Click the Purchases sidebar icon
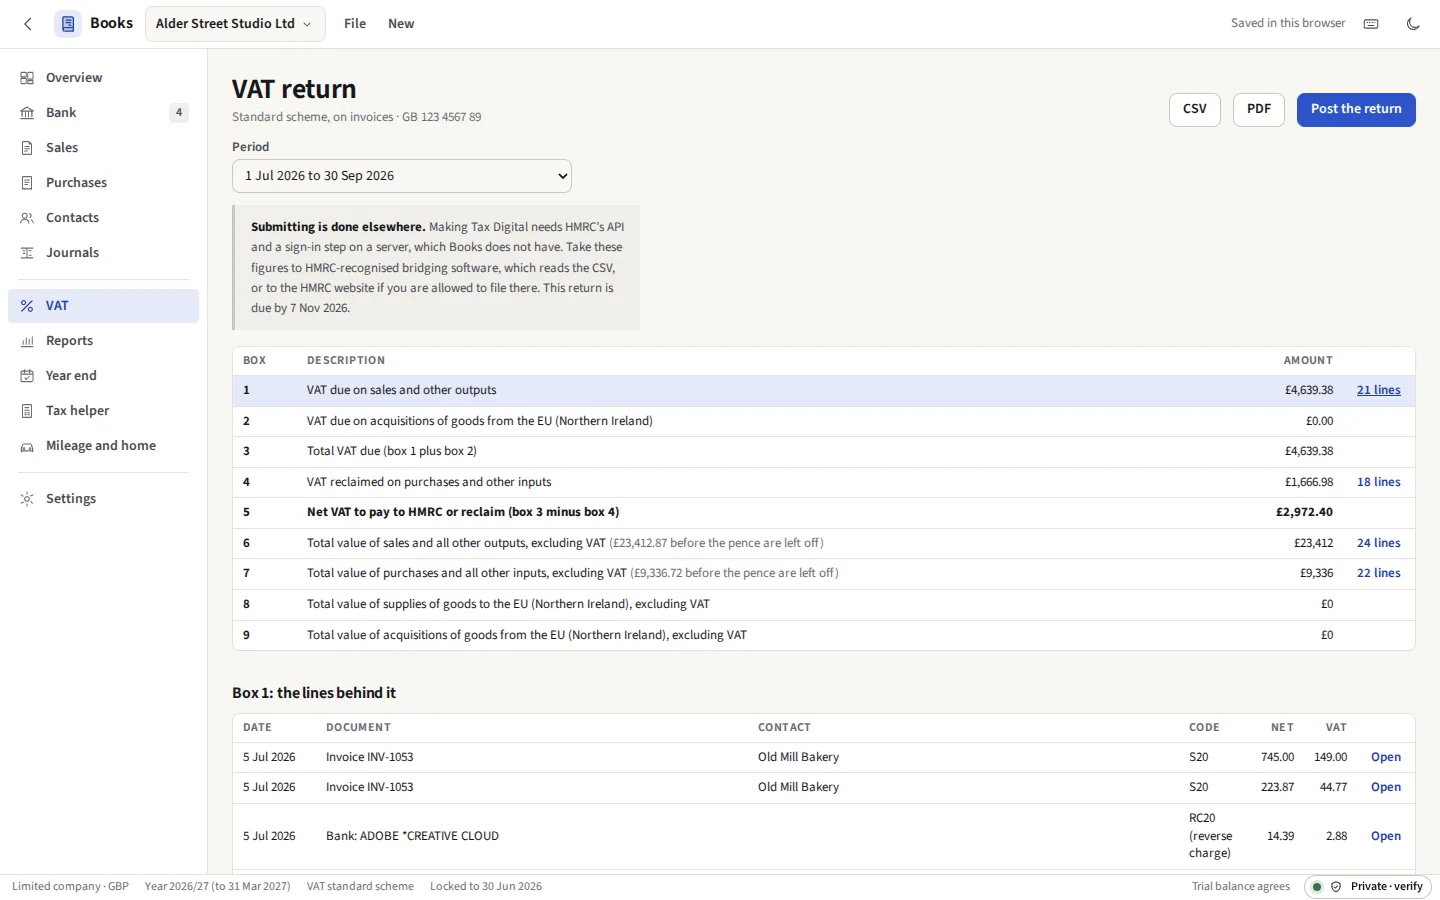1440x900 pixels. 27,183
